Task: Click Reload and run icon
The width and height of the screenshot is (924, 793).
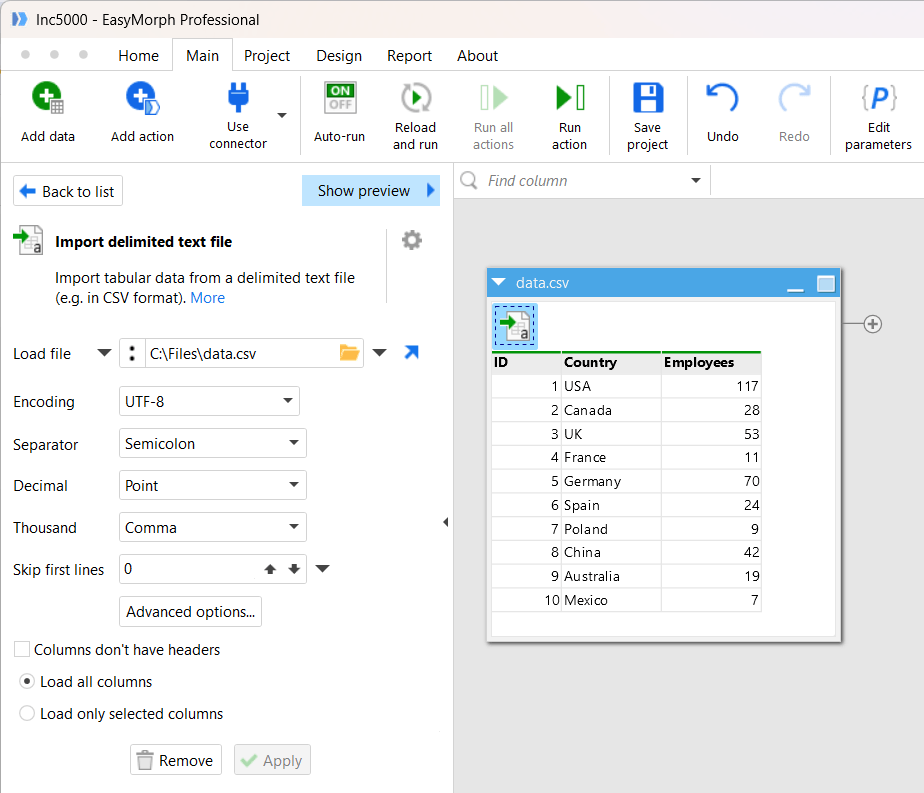Action: point(416,98)
